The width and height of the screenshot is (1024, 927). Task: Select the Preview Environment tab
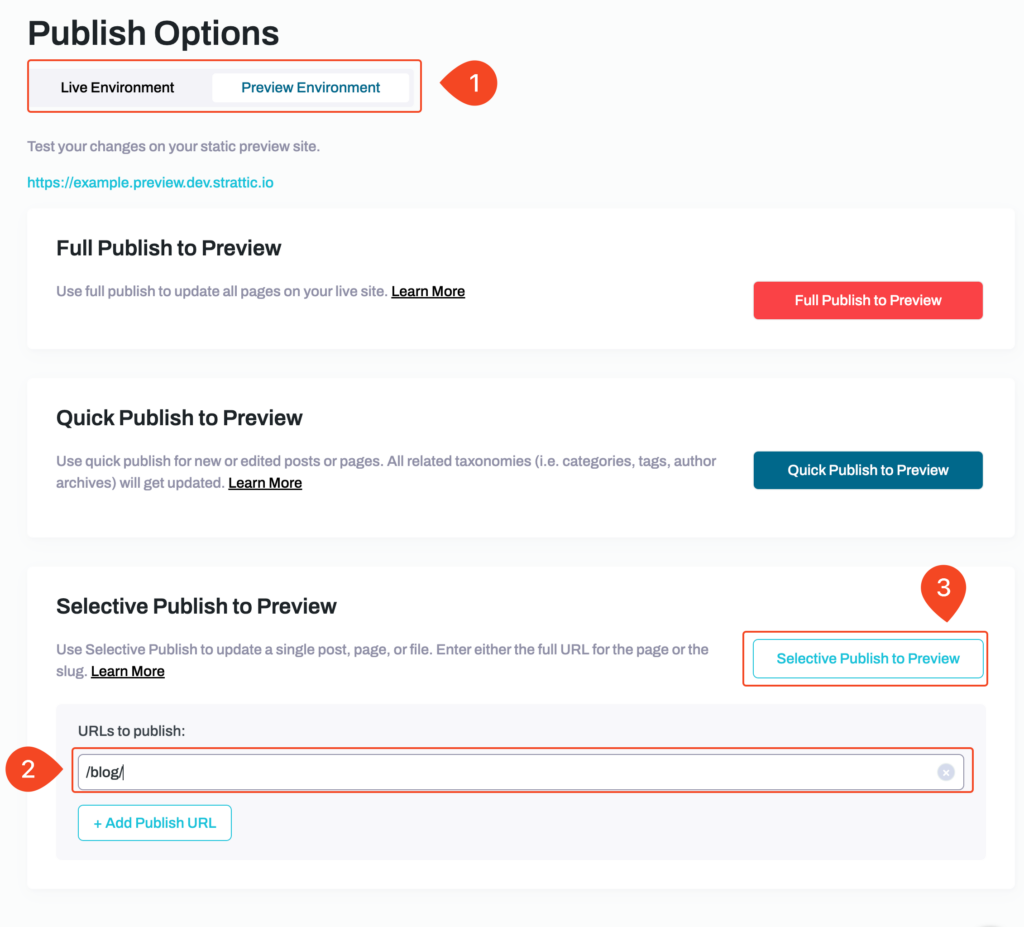pos(311,88)
